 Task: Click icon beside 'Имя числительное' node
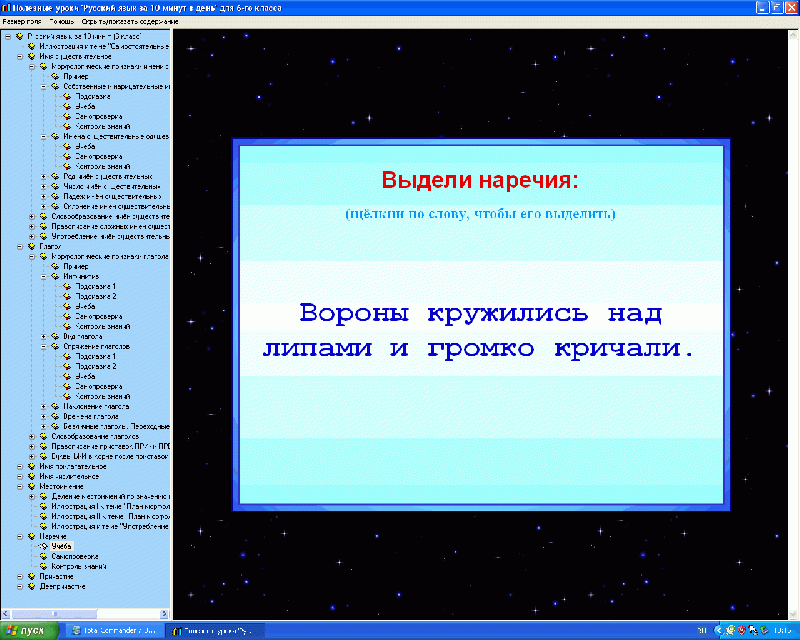click(x=31, y=476)
